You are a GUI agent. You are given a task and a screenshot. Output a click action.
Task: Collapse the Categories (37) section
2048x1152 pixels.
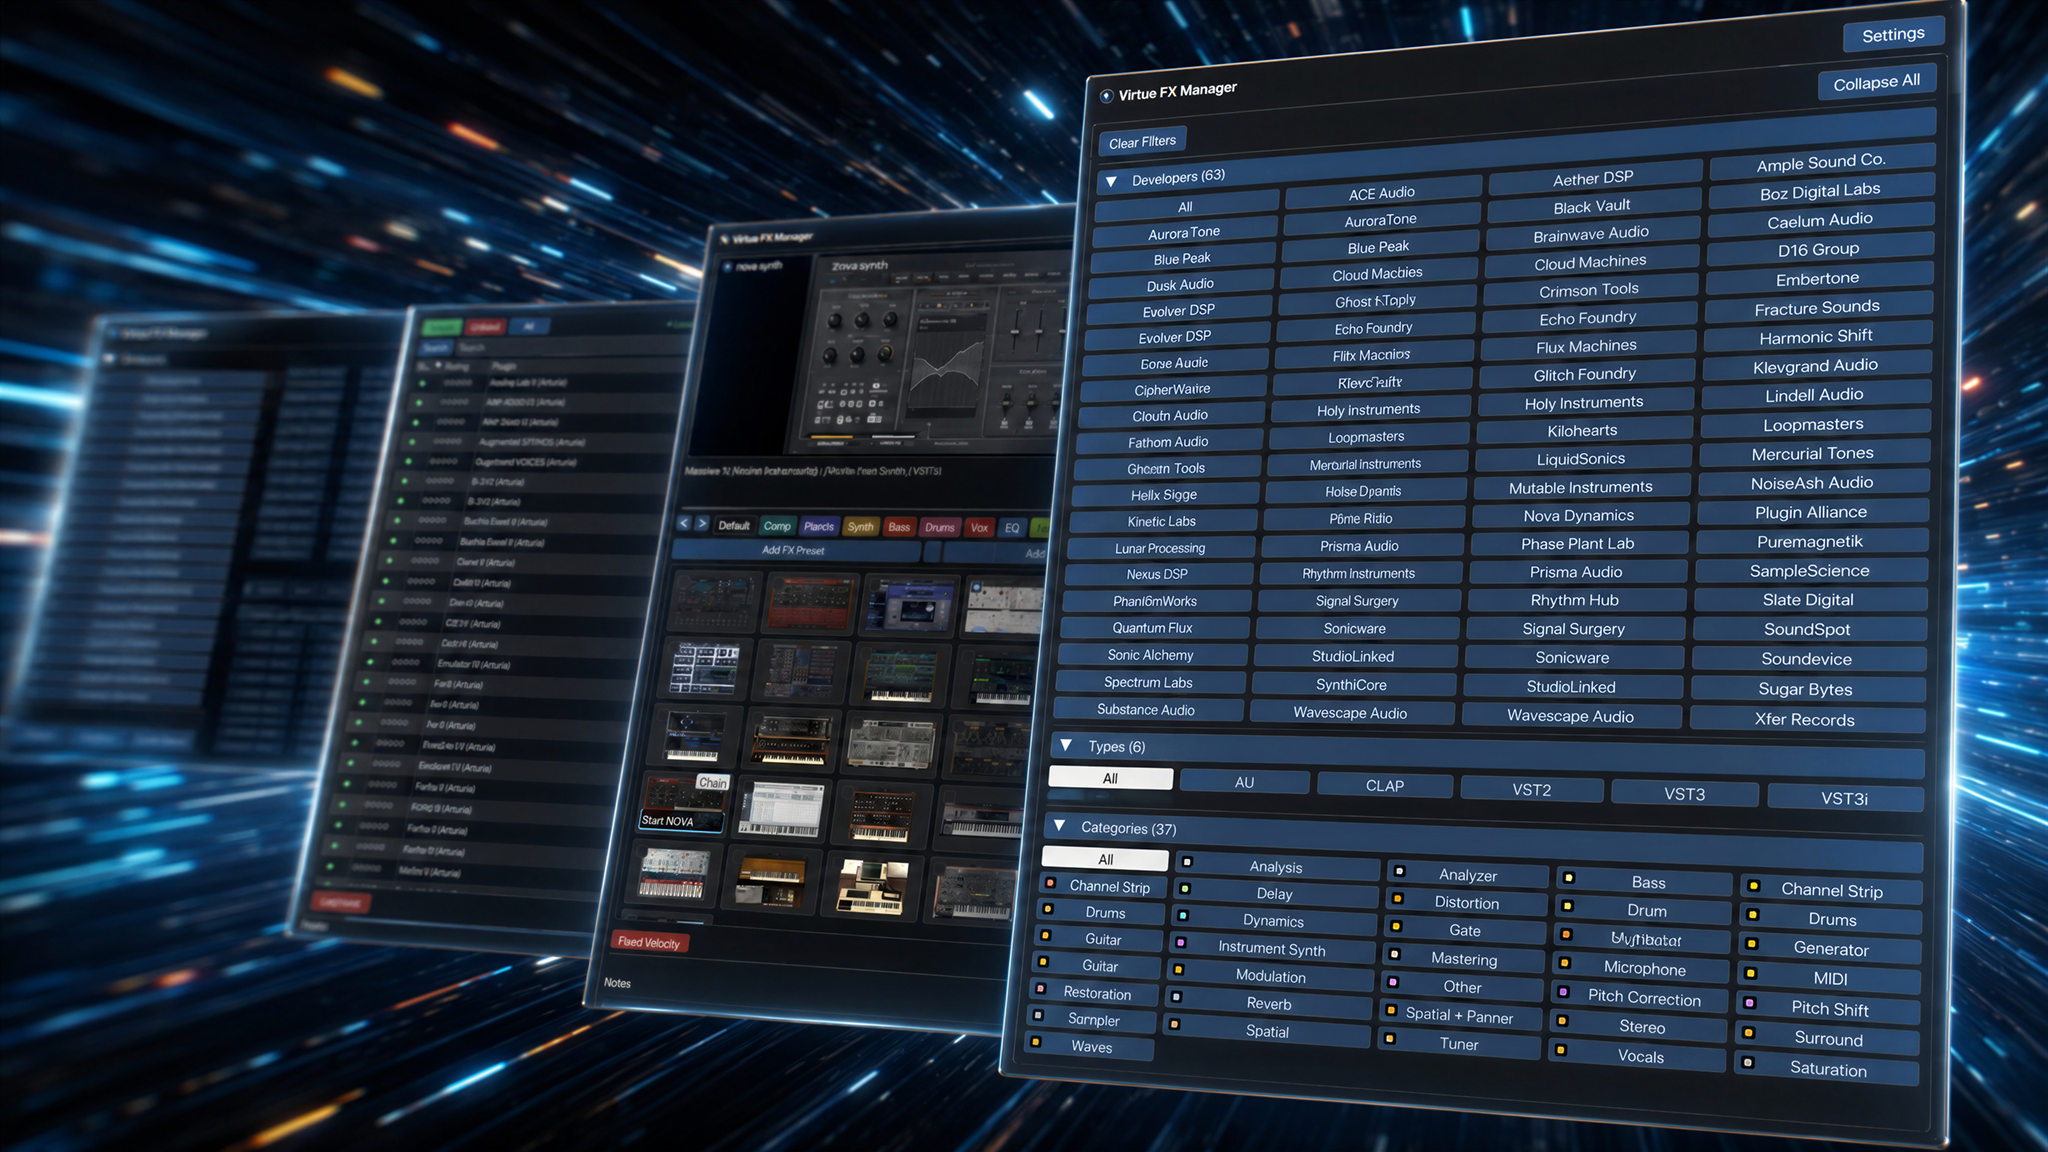coord(1059,826)
